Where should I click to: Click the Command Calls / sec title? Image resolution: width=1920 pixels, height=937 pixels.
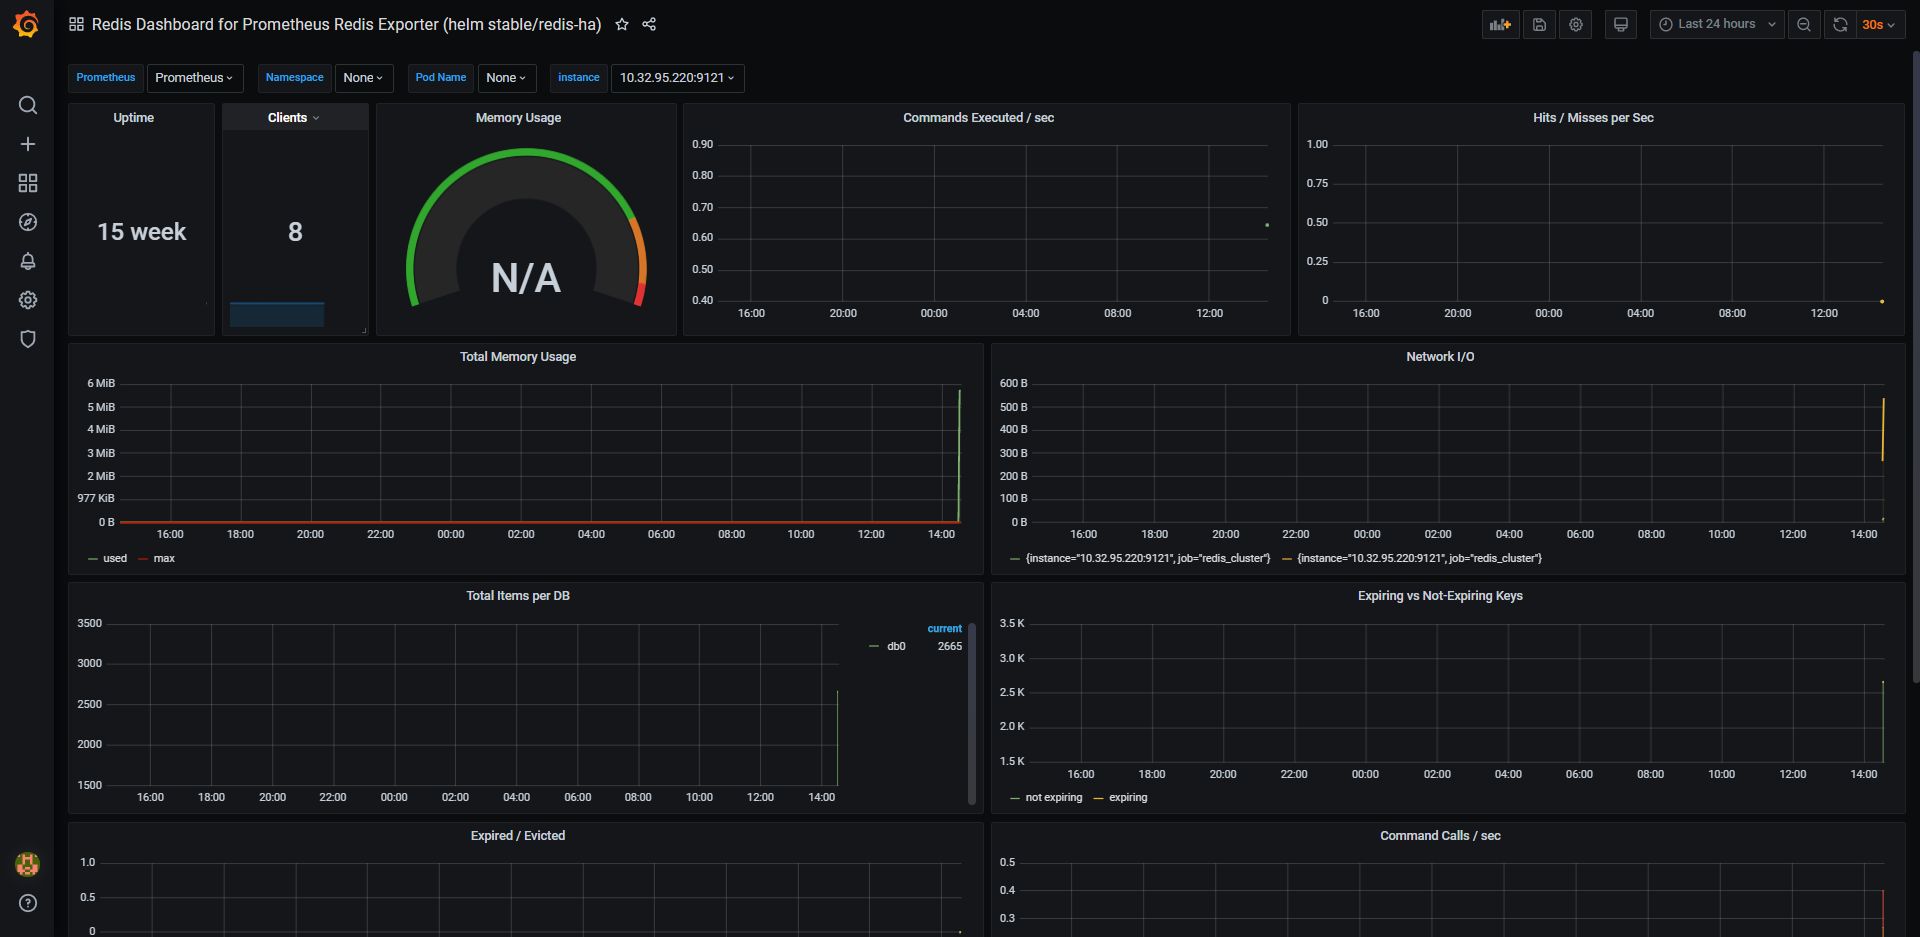click(x=1440, y=836)
